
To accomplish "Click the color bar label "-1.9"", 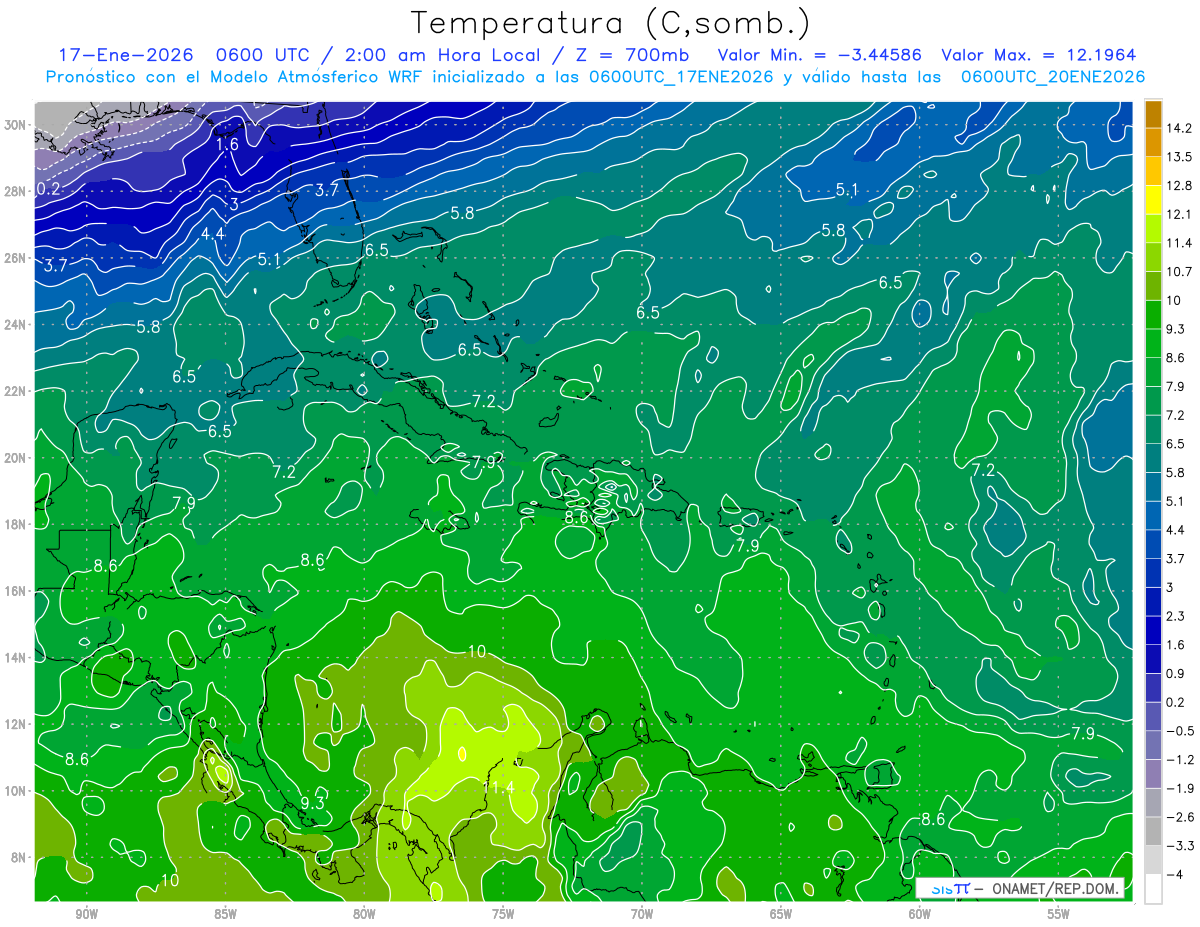I will pos(1180,788).
